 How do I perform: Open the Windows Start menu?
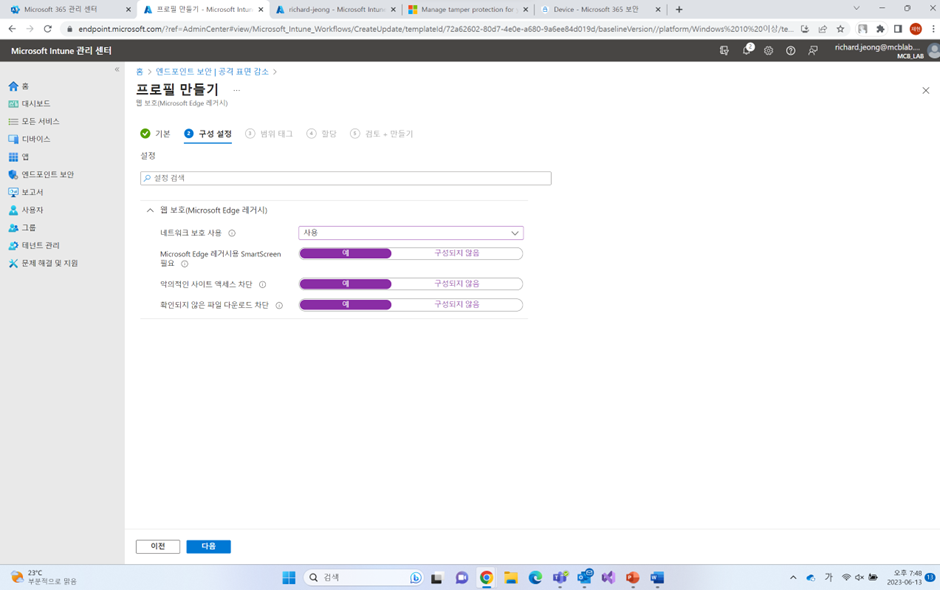(288, 577)
